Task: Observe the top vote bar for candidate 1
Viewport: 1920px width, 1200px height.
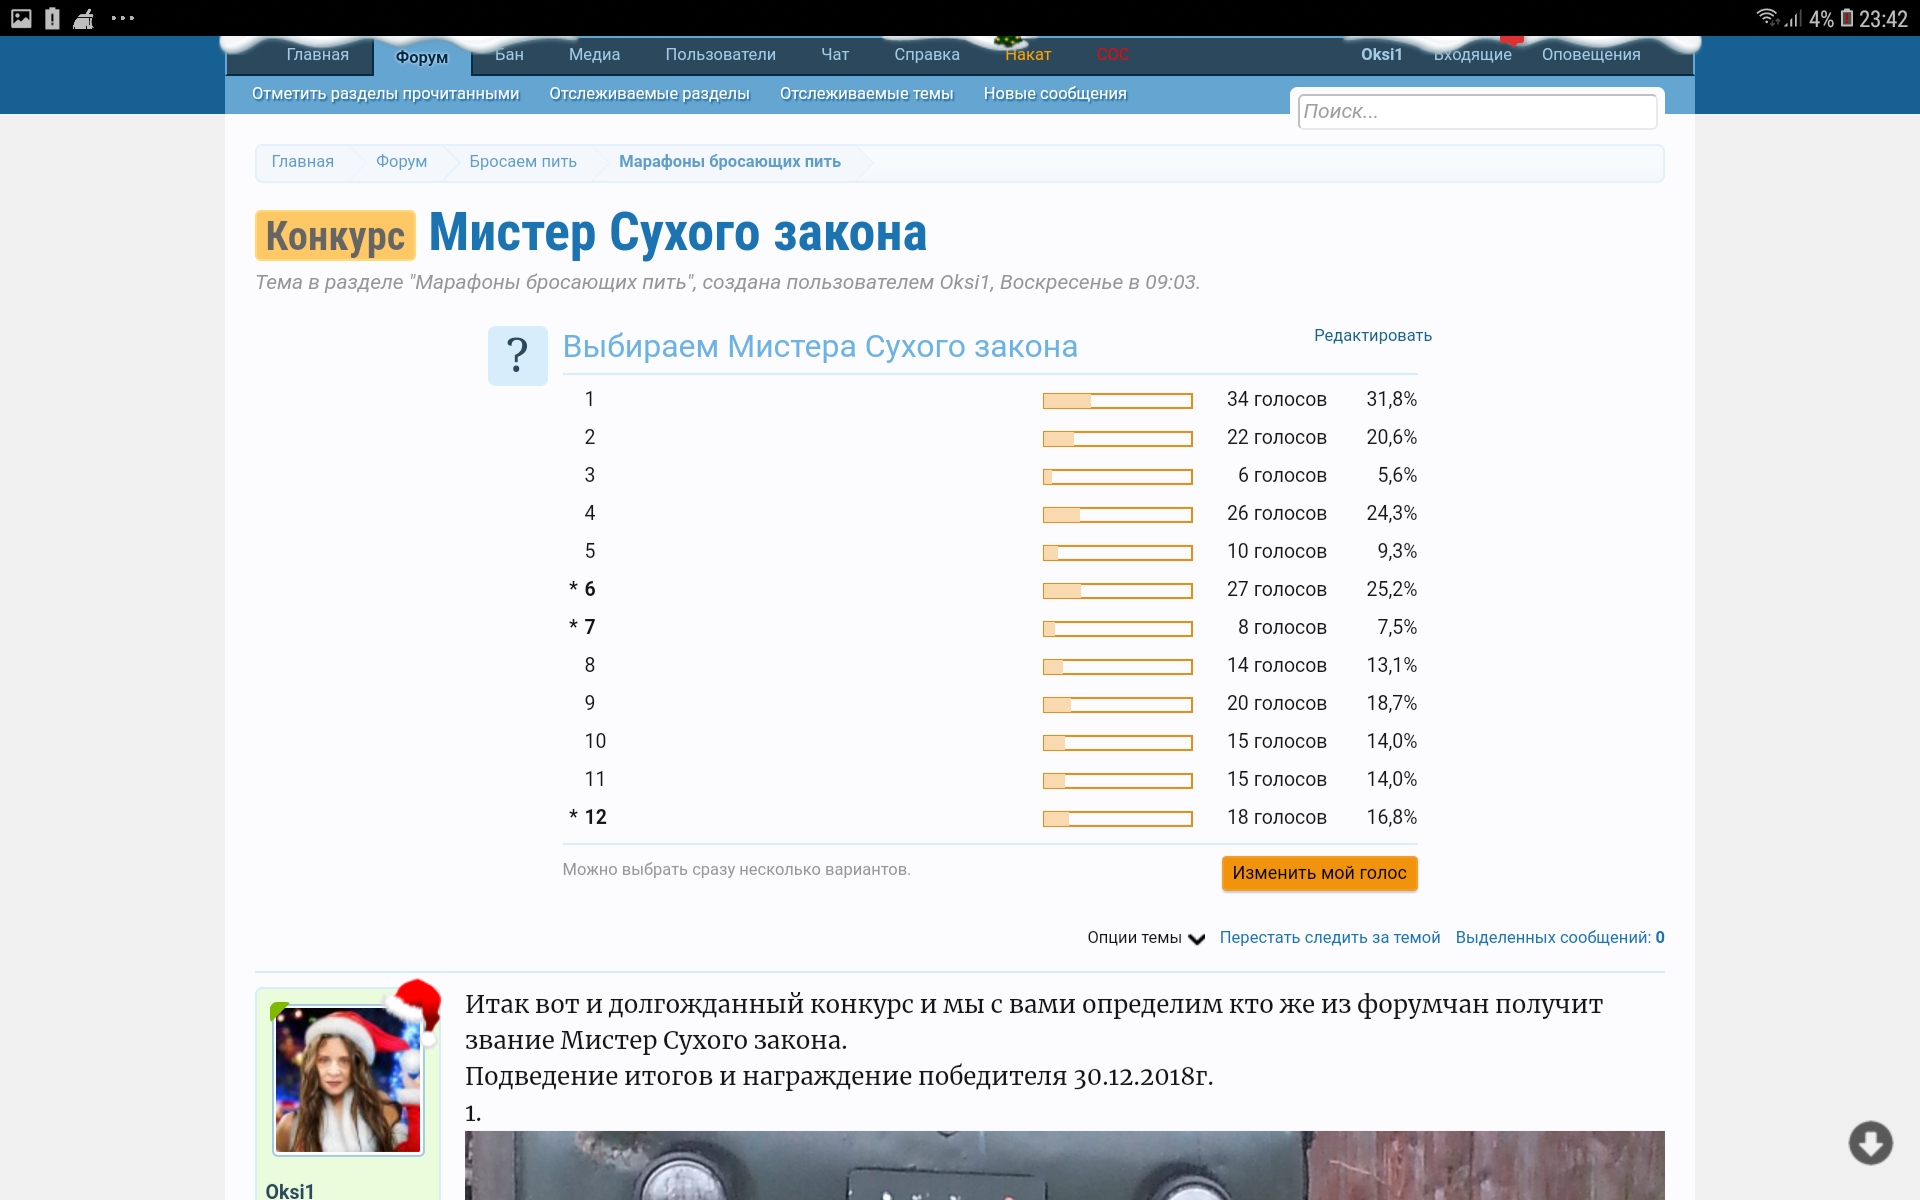Action: pos(1117,402)
